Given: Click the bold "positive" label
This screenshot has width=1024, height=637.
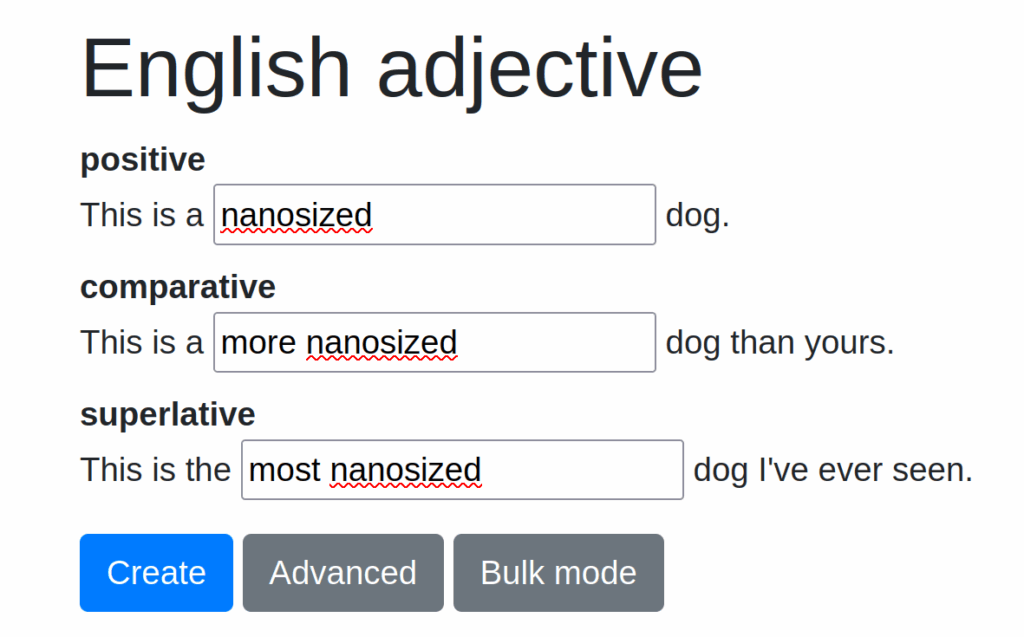Looking at the screenshot, I should 142,159.
